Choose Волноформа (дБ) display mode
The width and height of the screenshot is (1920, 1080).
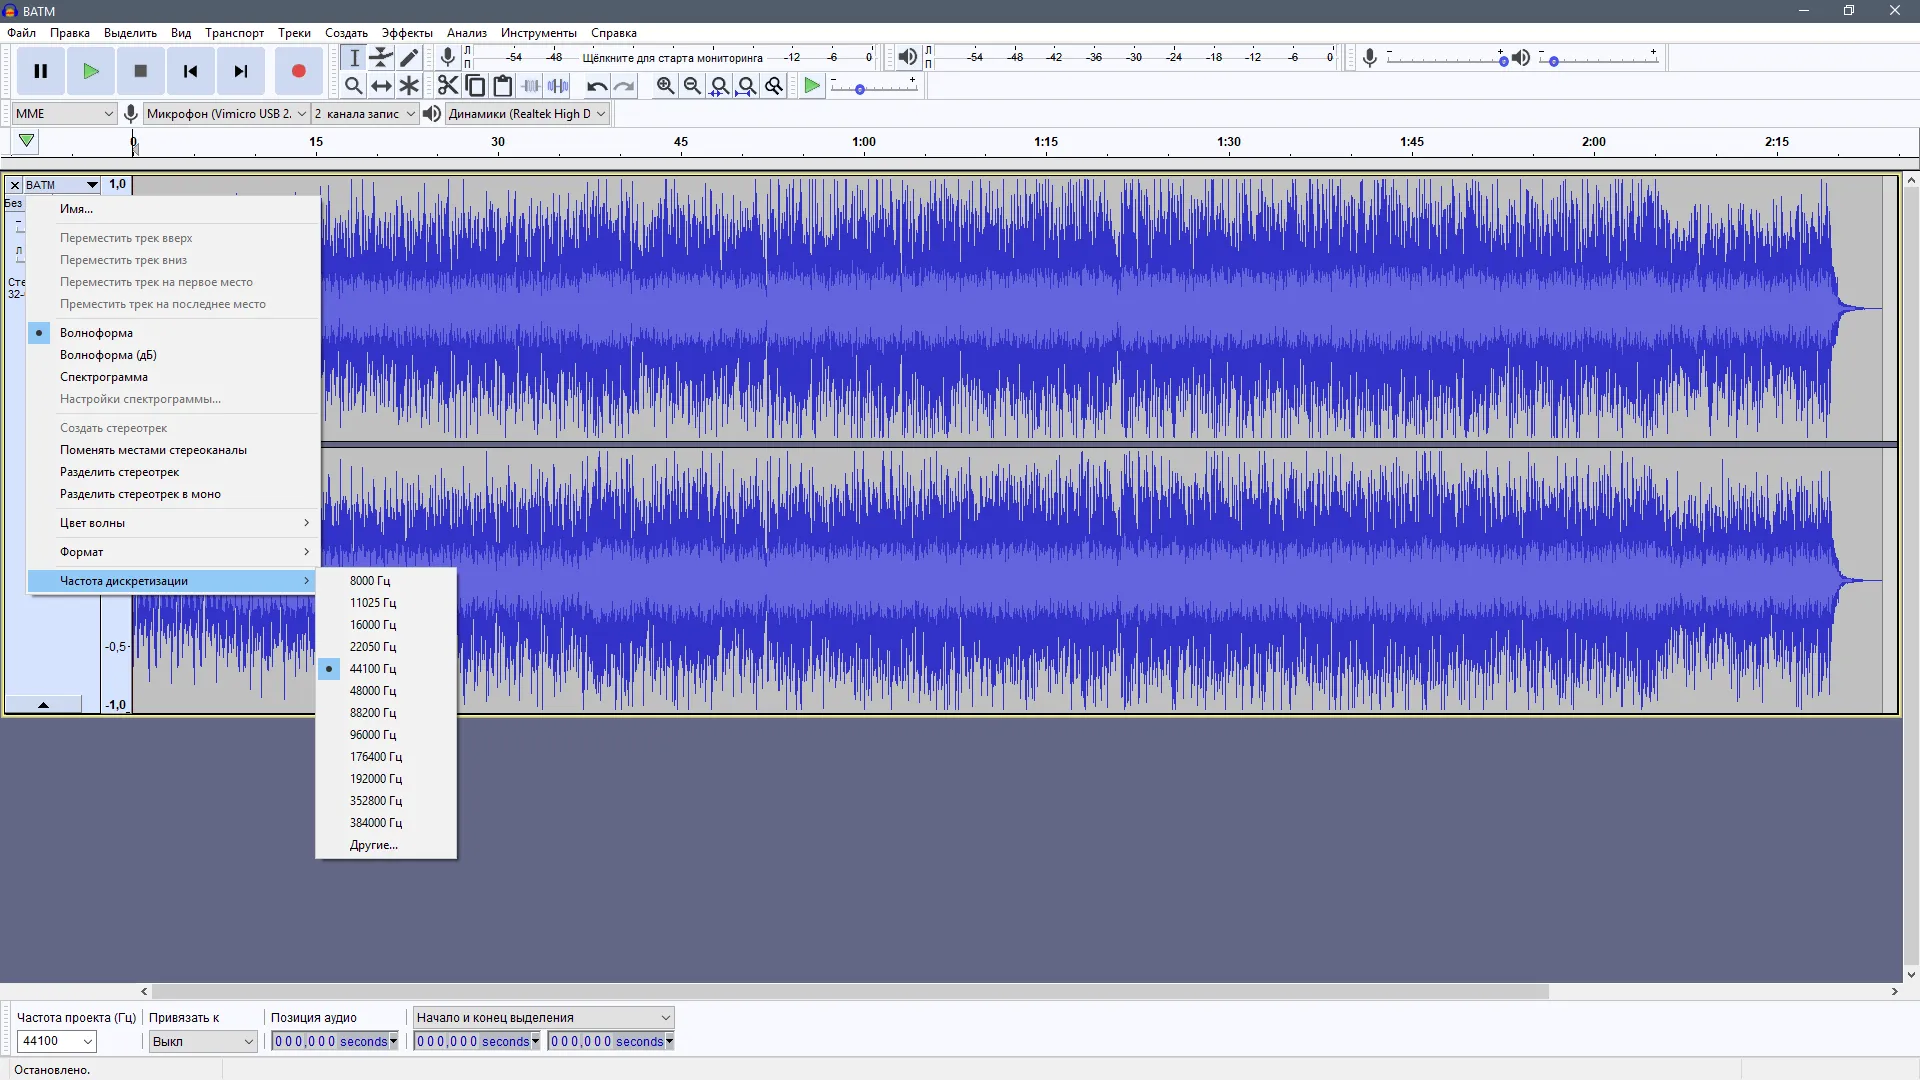[108, 355]
